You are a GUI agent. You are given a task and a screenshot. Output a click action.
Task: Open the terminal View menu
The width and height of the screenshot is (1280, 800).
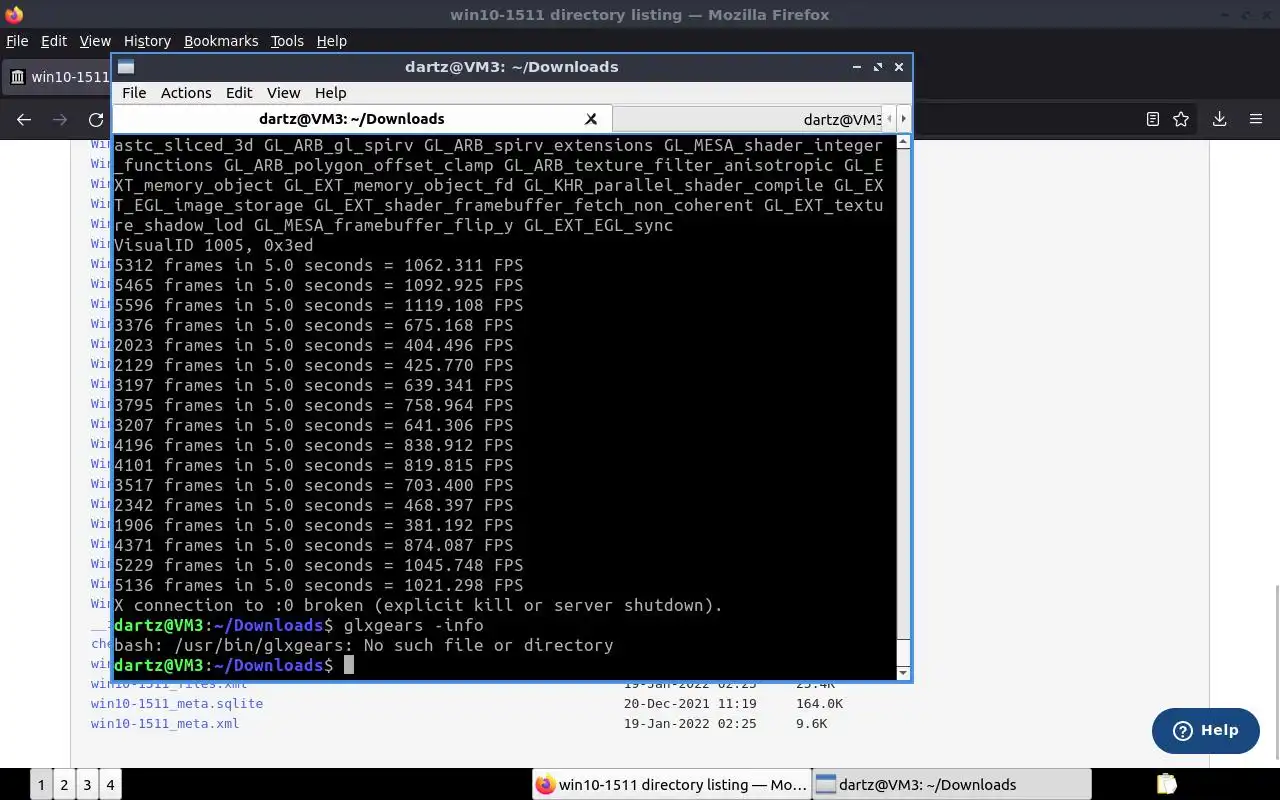(283, 92)
